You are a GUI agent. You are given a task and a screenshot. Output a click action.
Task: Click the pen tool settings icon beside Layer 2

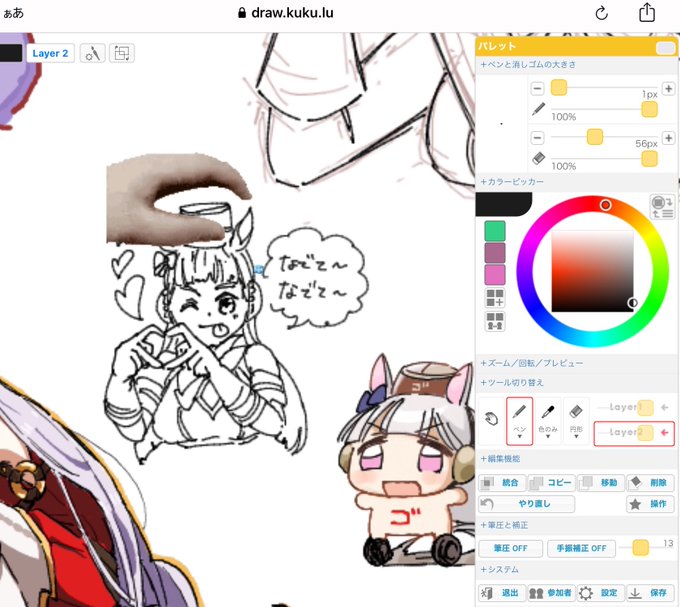(x=92, y=53)
